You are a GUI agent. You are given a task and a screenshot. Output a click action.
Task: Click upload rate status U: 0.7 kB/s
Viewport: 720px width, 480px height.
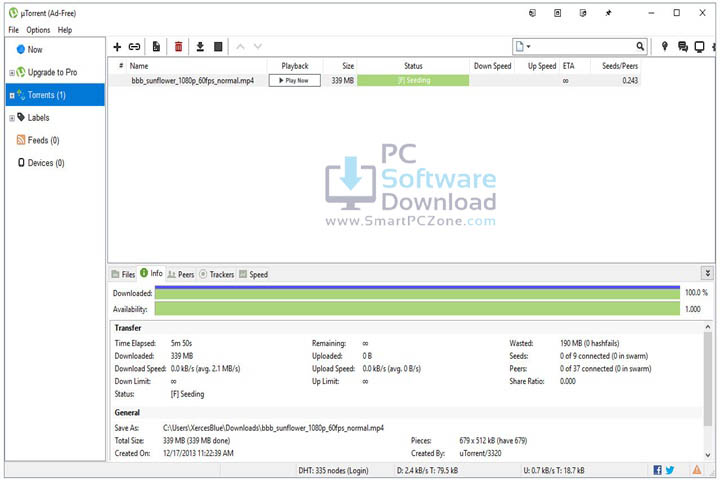(x=554, y=470)
